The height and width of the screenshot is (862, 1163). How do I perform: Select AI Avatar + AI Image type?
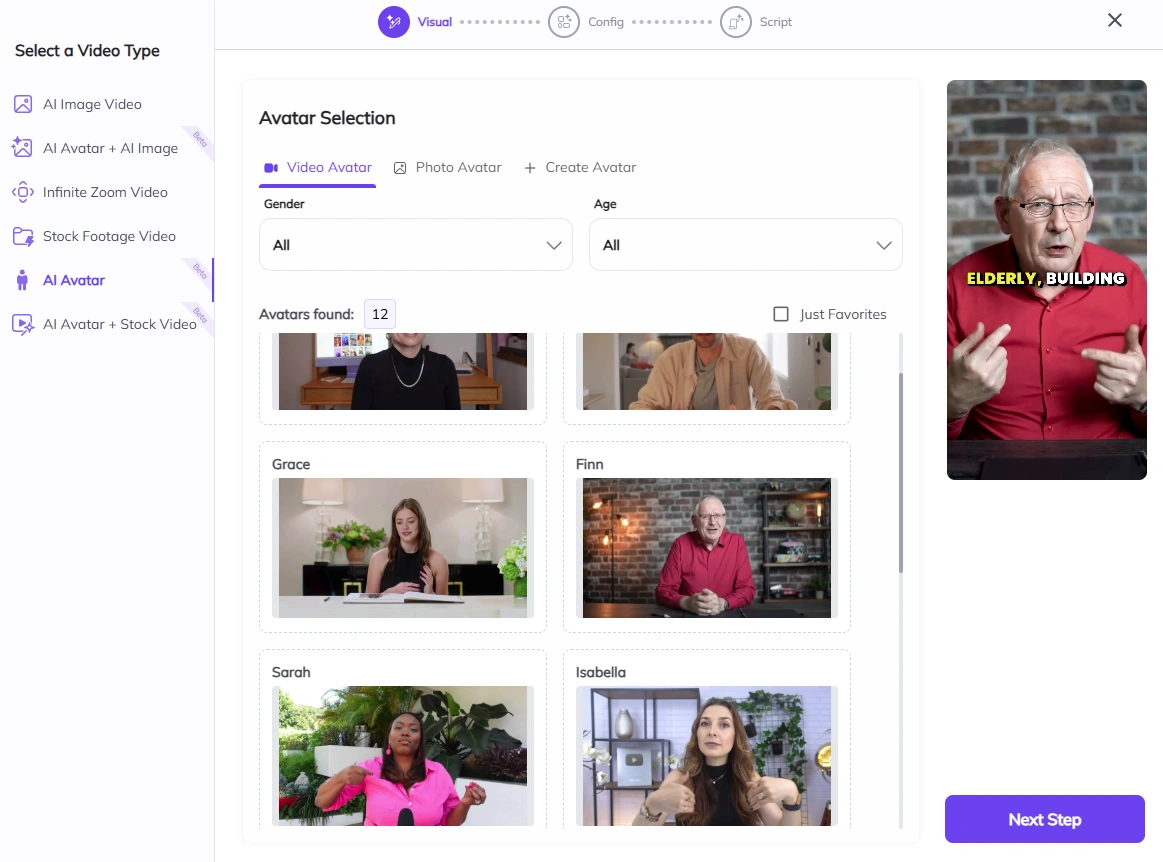point(111,148)
